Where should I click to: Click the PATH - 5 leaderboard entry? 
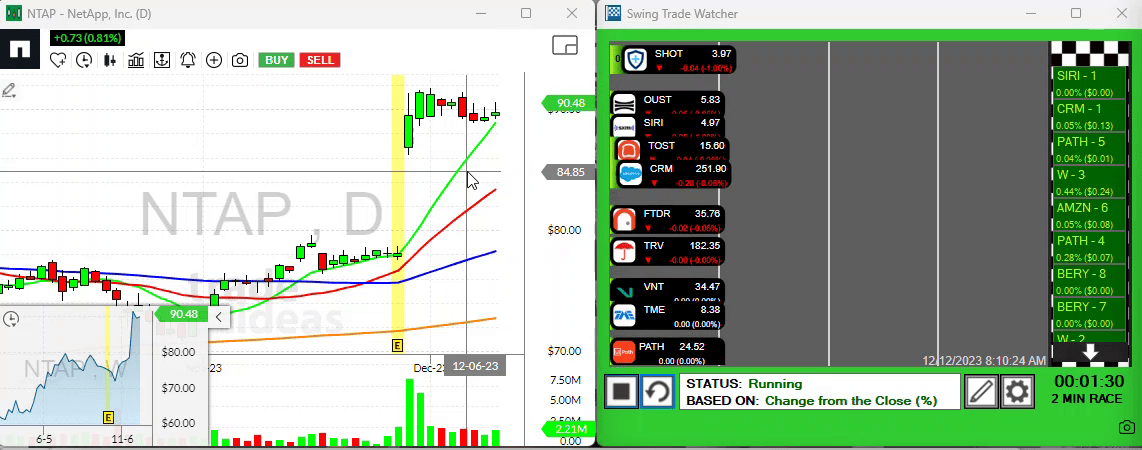point(1090,149)
